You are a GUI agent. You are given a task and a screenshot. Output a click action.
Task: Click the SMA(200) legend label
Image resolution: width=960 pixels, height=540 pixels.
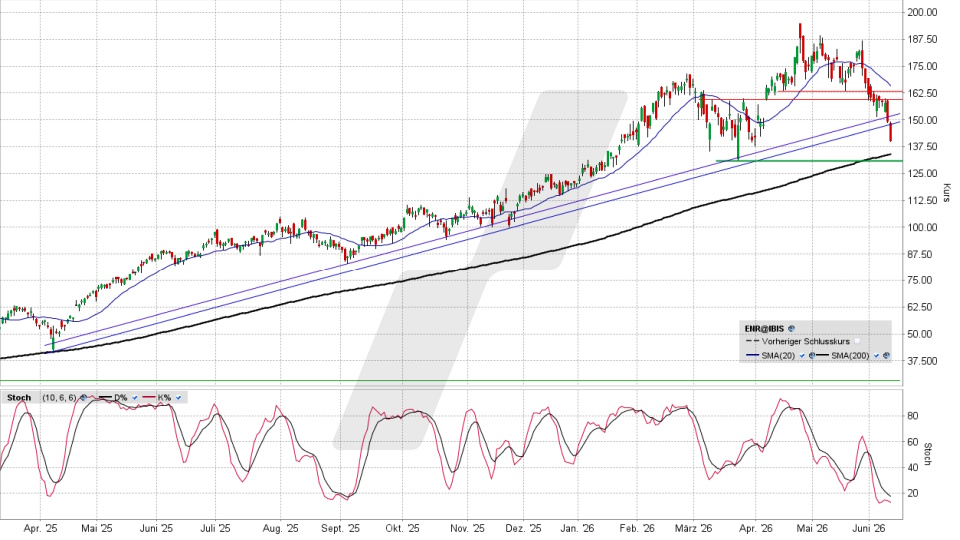[x=850, y=355]
